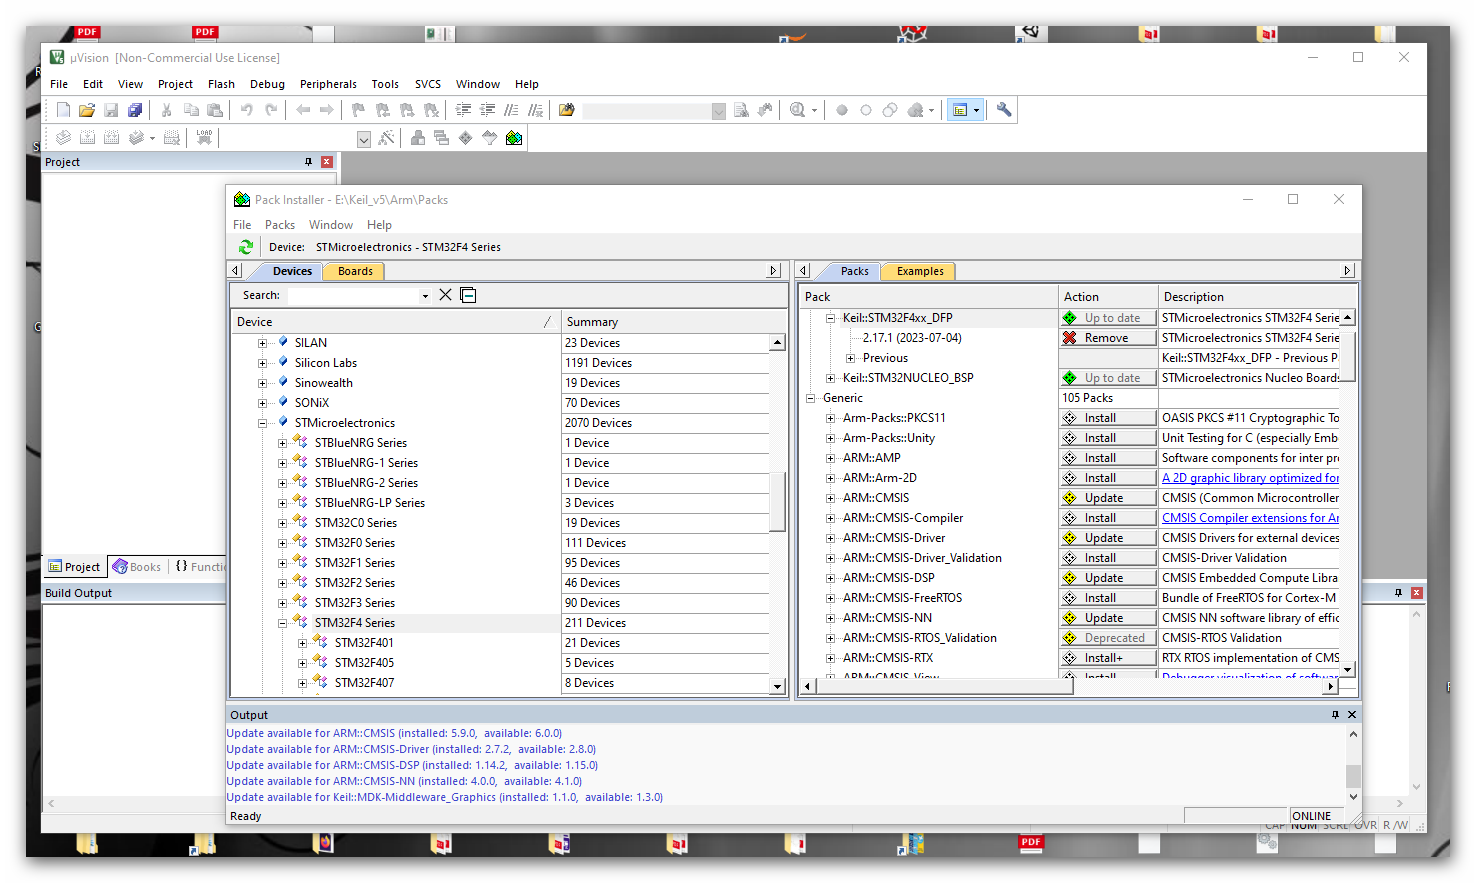Open the Configuration wrench icon
The width and height of the screenshot is (1476, 883).
click(x=1004, y=110)
